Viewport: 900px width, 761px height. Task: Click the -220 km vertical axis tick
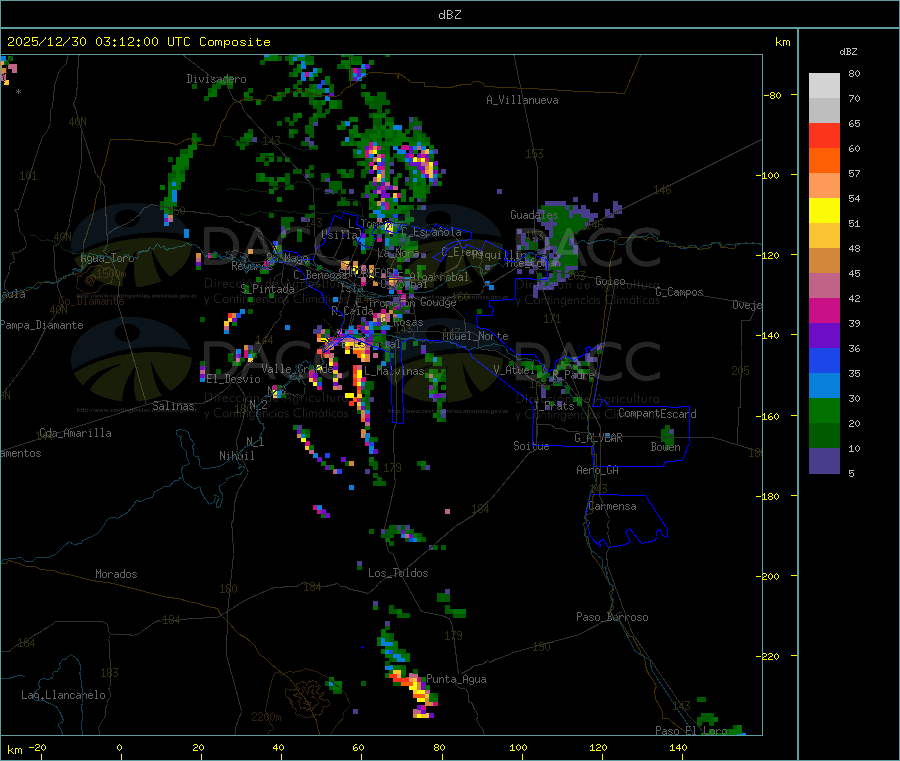(x=767, y=657)
